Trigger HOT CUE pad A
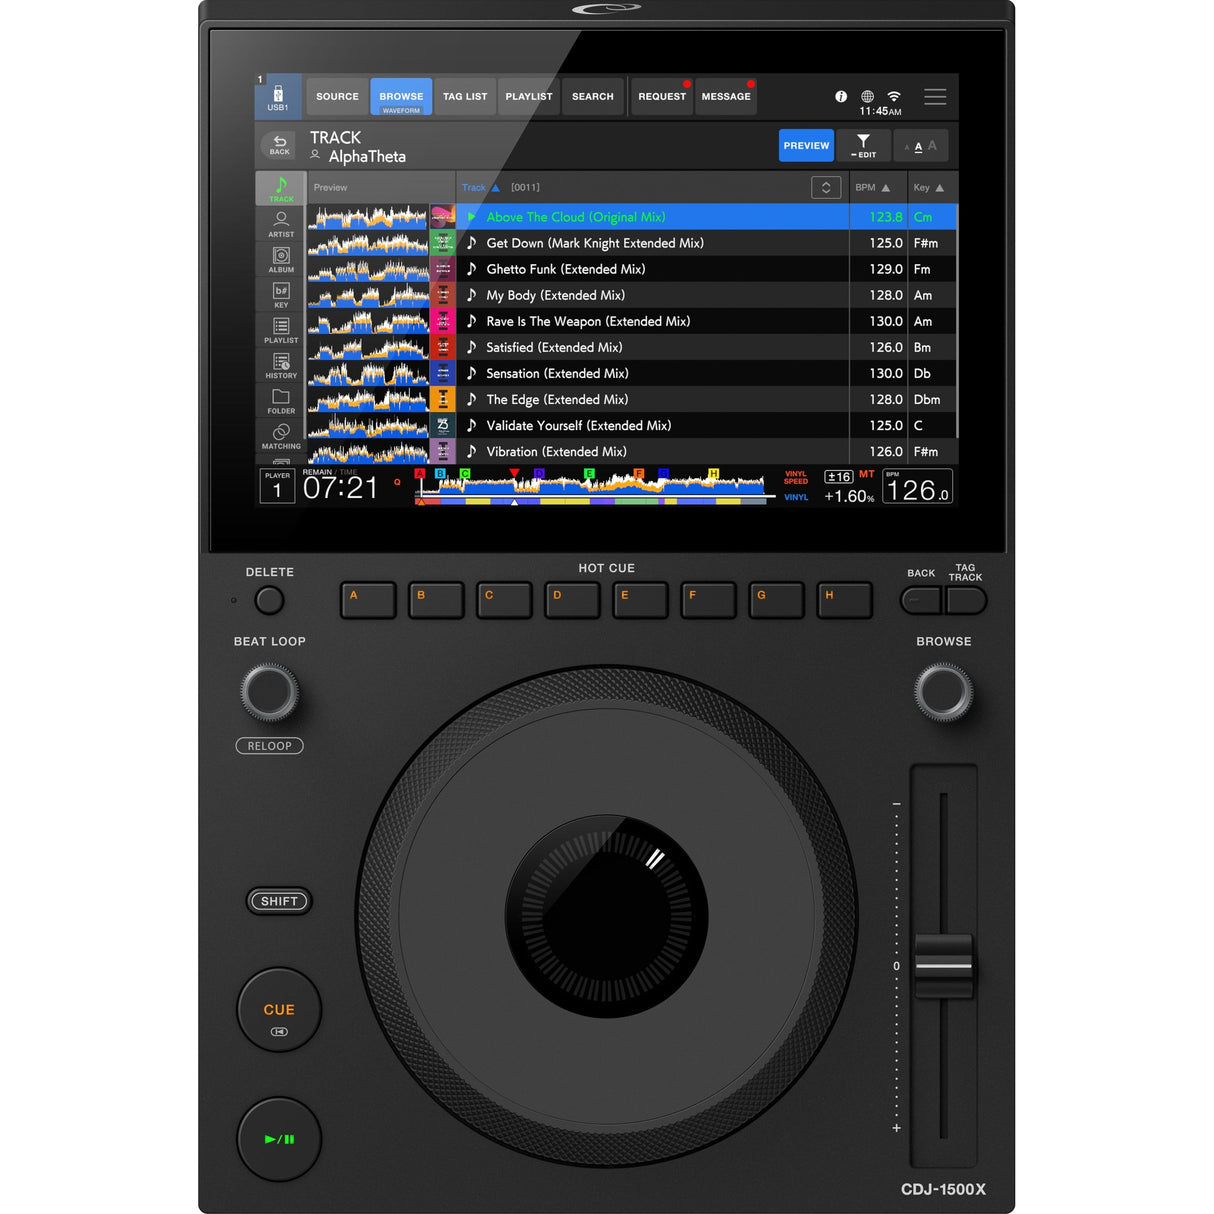The height and width of the screenshot is (1214, 1214). click(x=368, y=600)
